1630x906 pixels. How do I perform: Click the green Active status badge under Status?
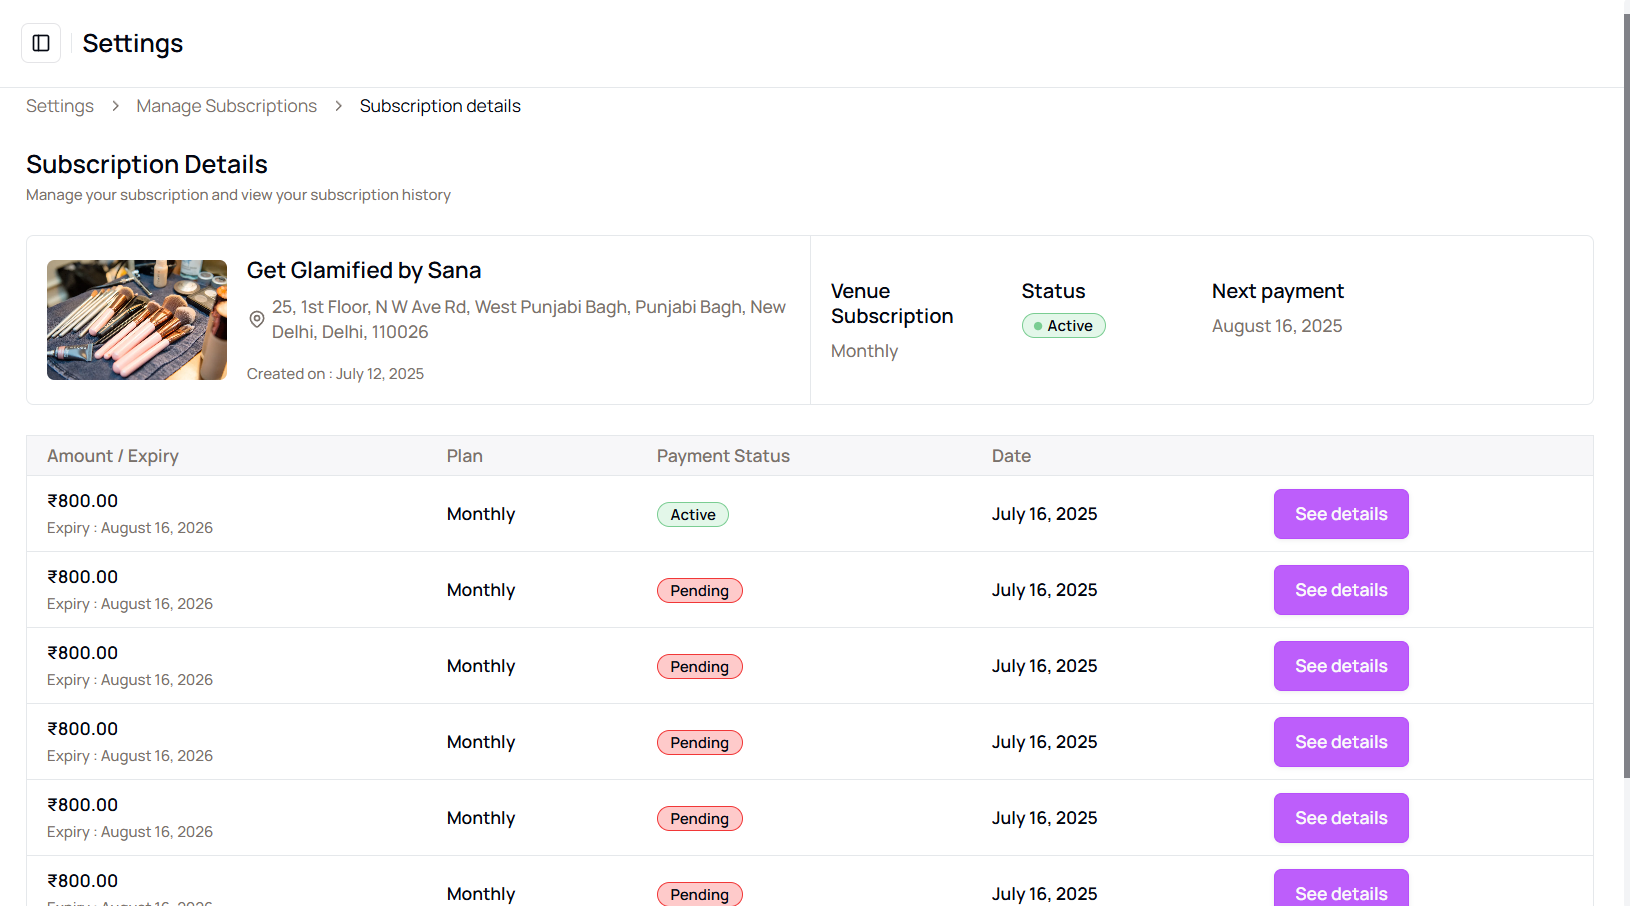1063,326
